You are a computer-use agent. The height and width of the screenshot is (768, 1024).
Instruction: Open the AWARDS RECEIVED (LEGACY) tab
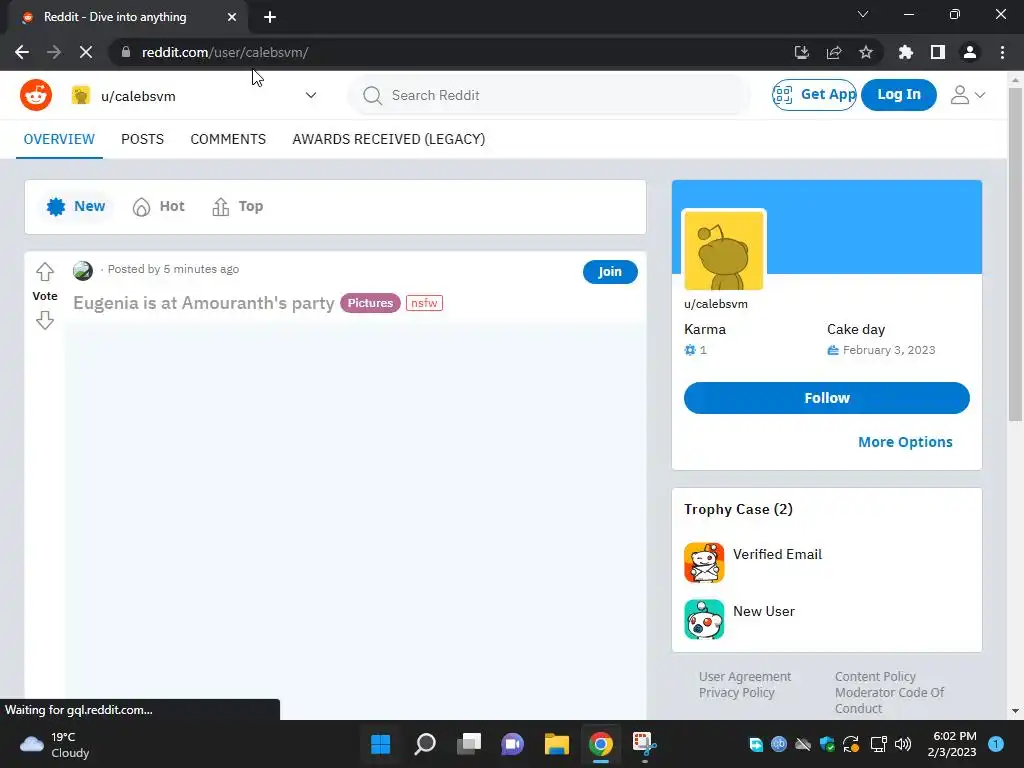tap(389, 139)
